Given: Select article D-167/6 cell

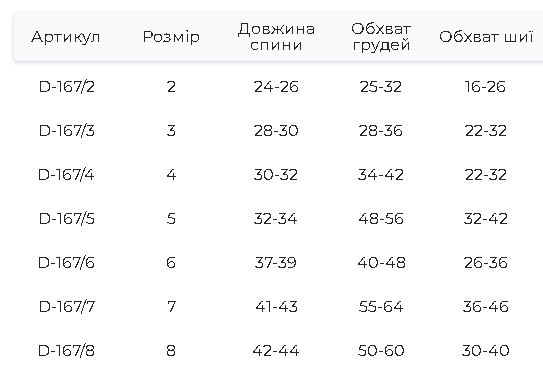Looking at the screenshot, I should [x=66, y=263].
